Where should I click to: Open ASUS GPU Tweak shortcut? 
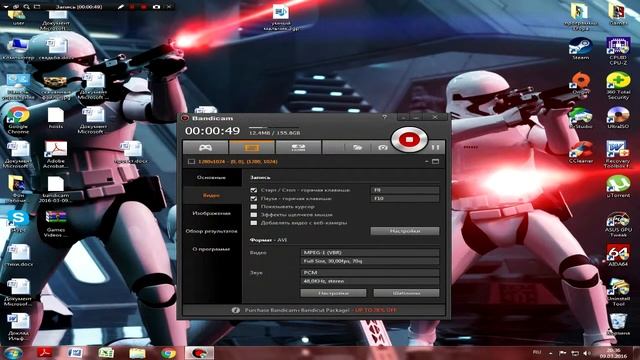(618, 224)
